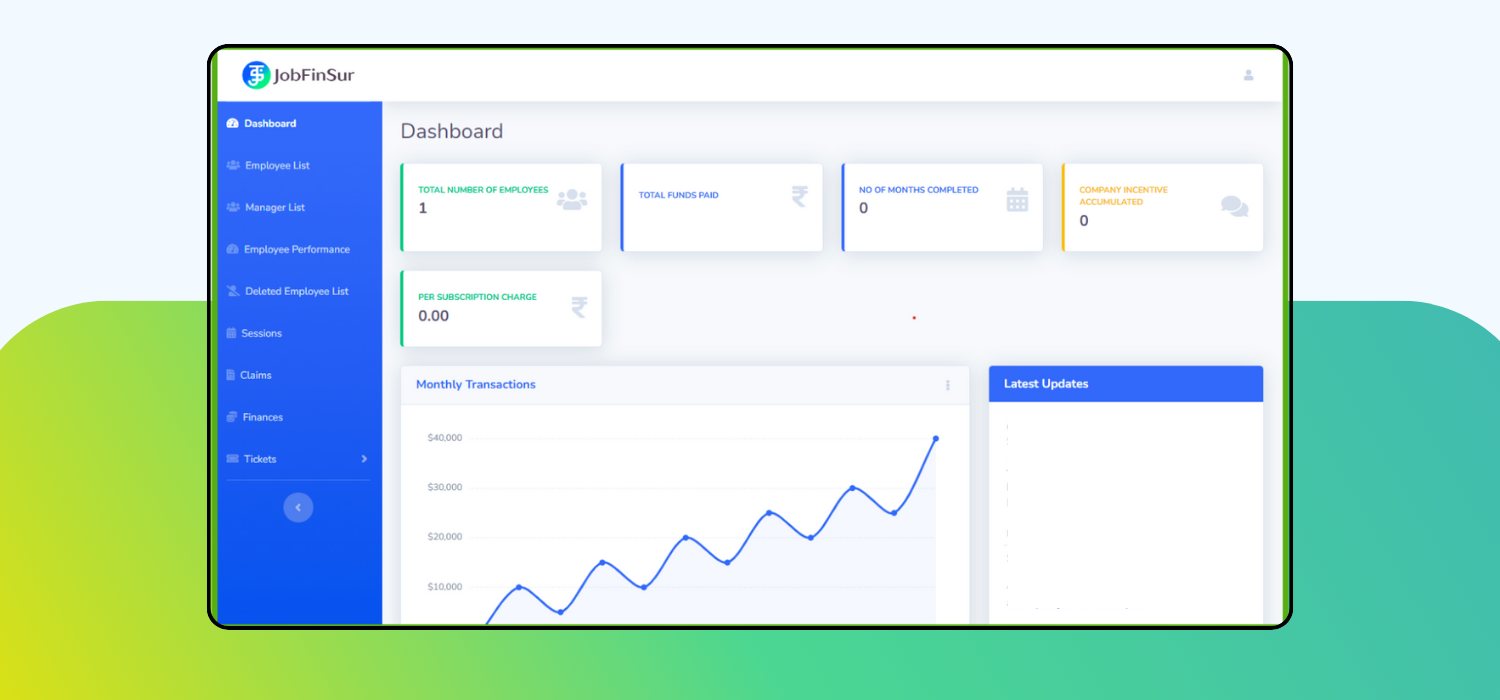Screen dimensions: 1500x700
Task: Open Employee List in the sidebar
Action: coord(277,166)
